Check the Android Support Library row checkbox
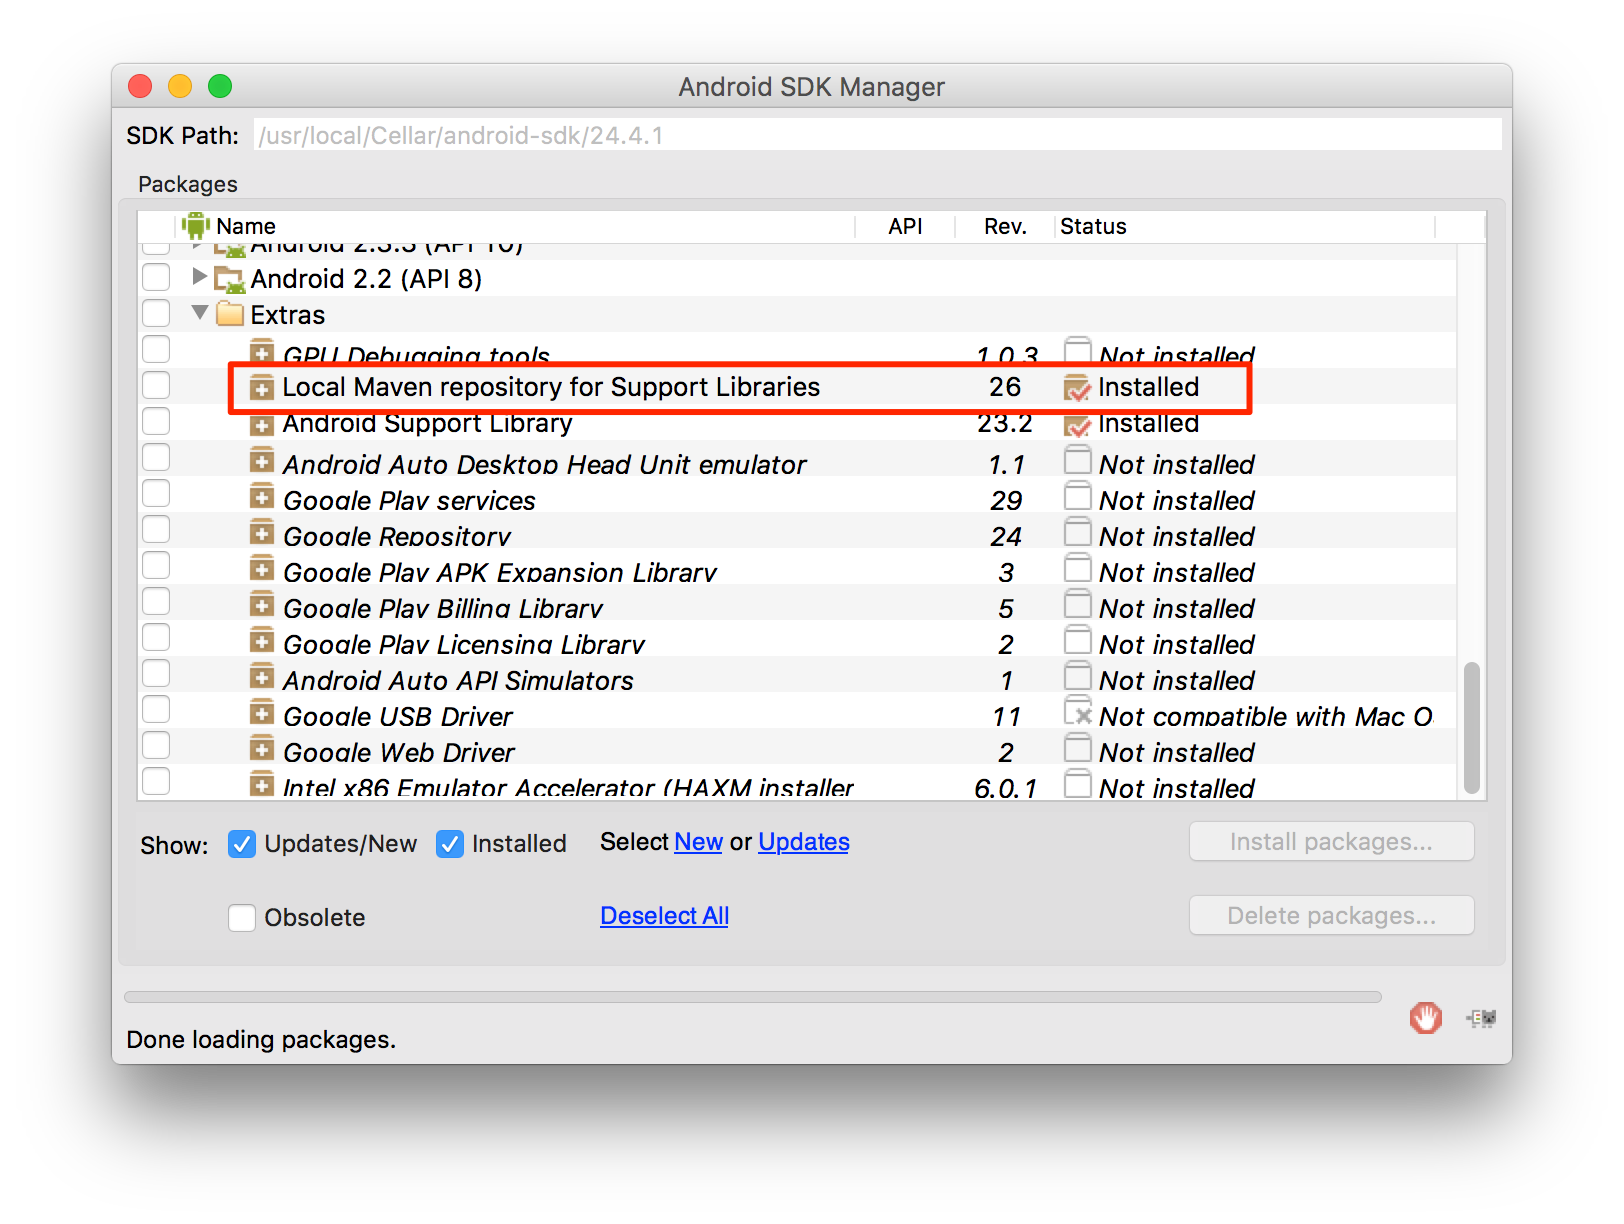This screenshot has height=1224, width=1624. pos(156,421)
